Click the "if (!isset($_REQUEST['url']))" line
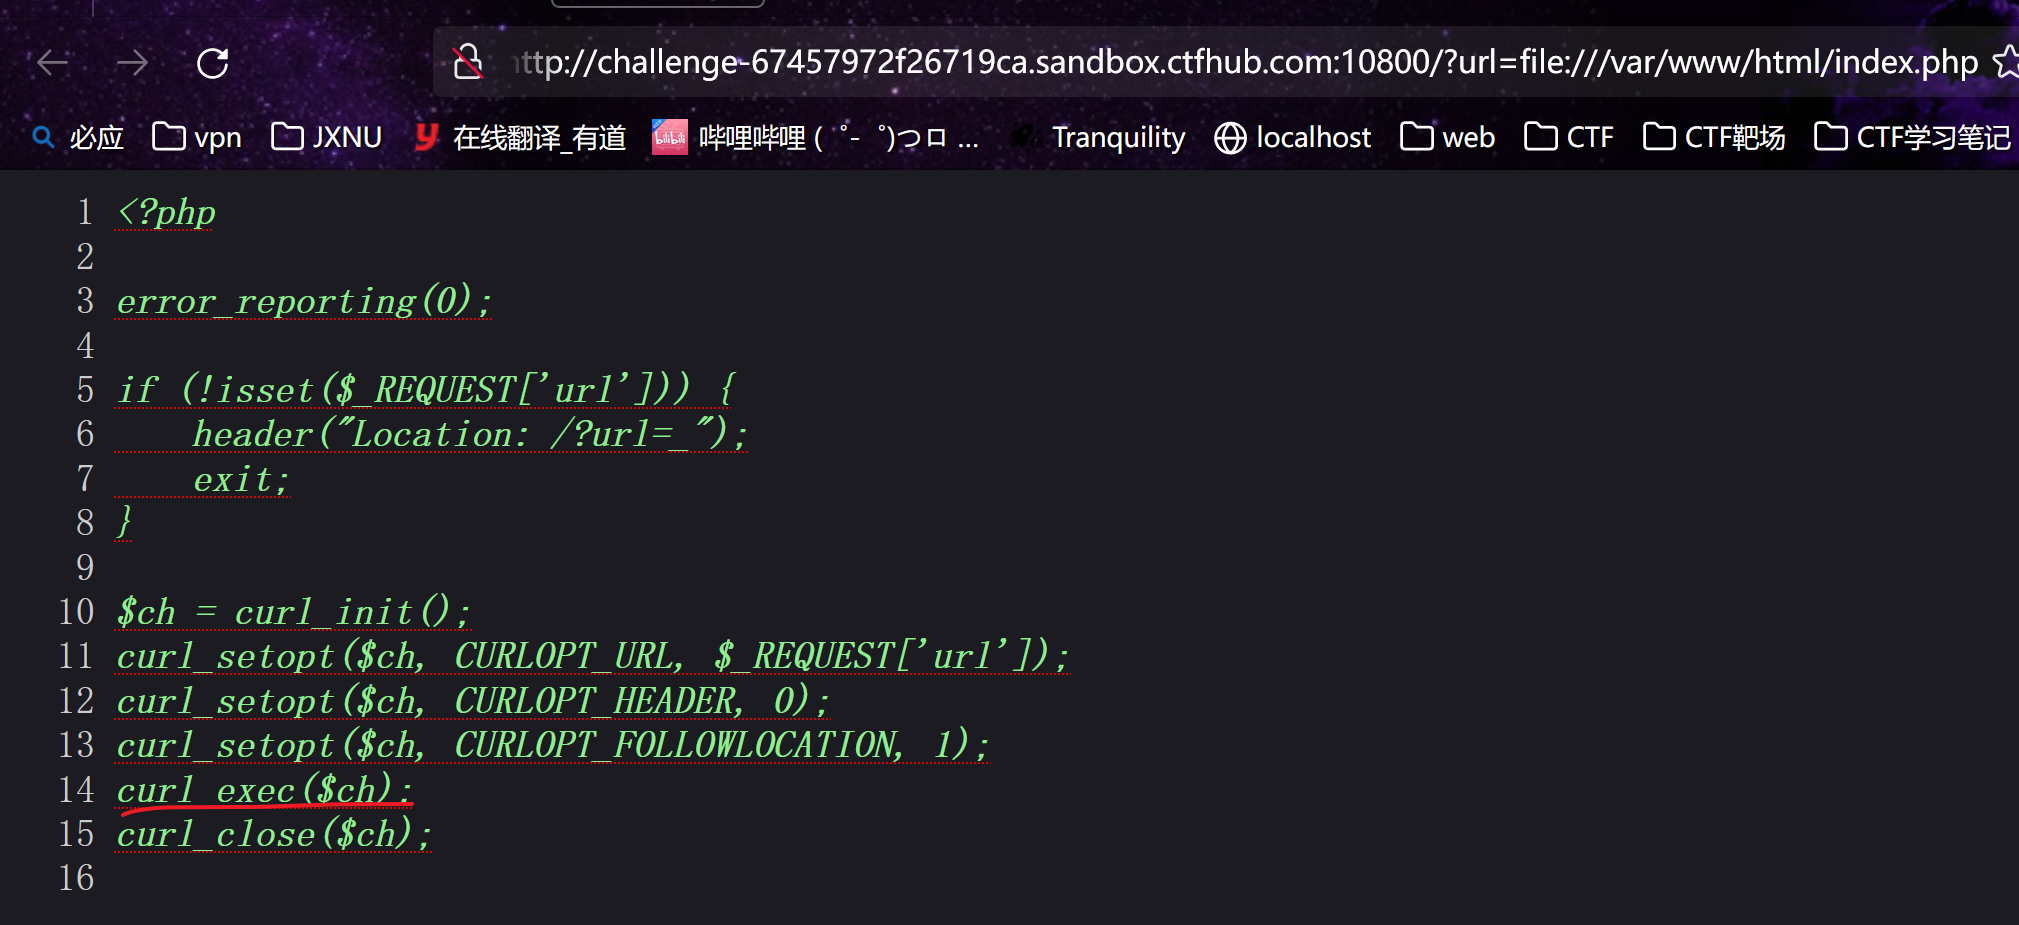This screenshot has width=2019, height=925. [427, 390]
